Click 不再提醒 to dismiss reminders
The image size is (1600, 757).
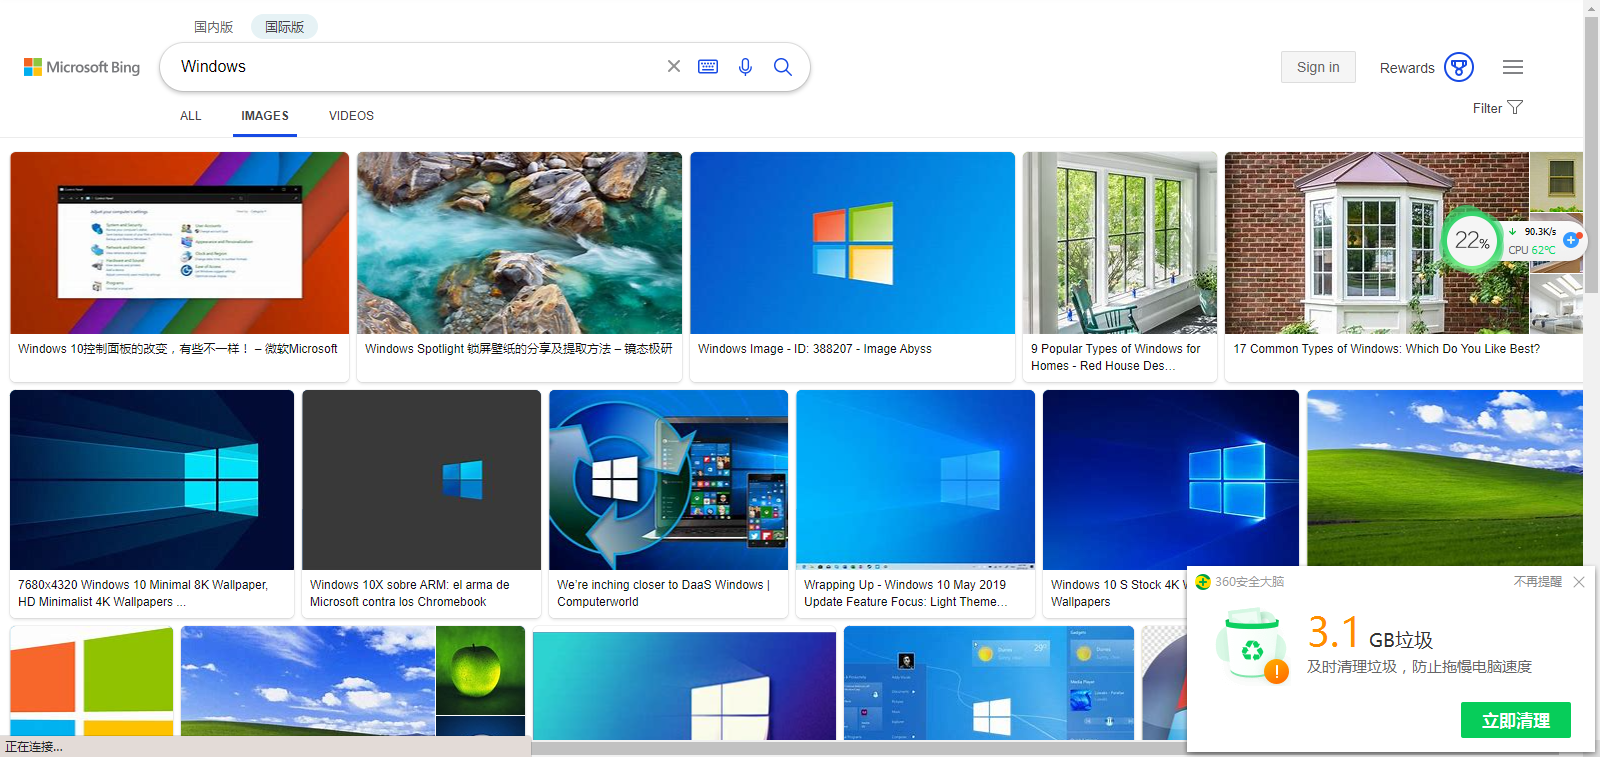[1538, 582]
